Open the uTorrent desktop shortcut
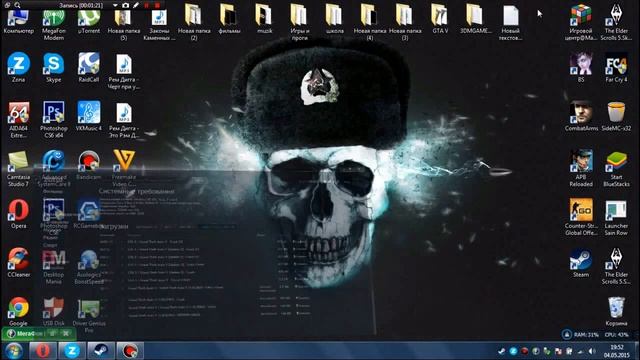Image resolution: width=640 pixels, height=360 pixels. pyautogui.click(x=89, y=22)
